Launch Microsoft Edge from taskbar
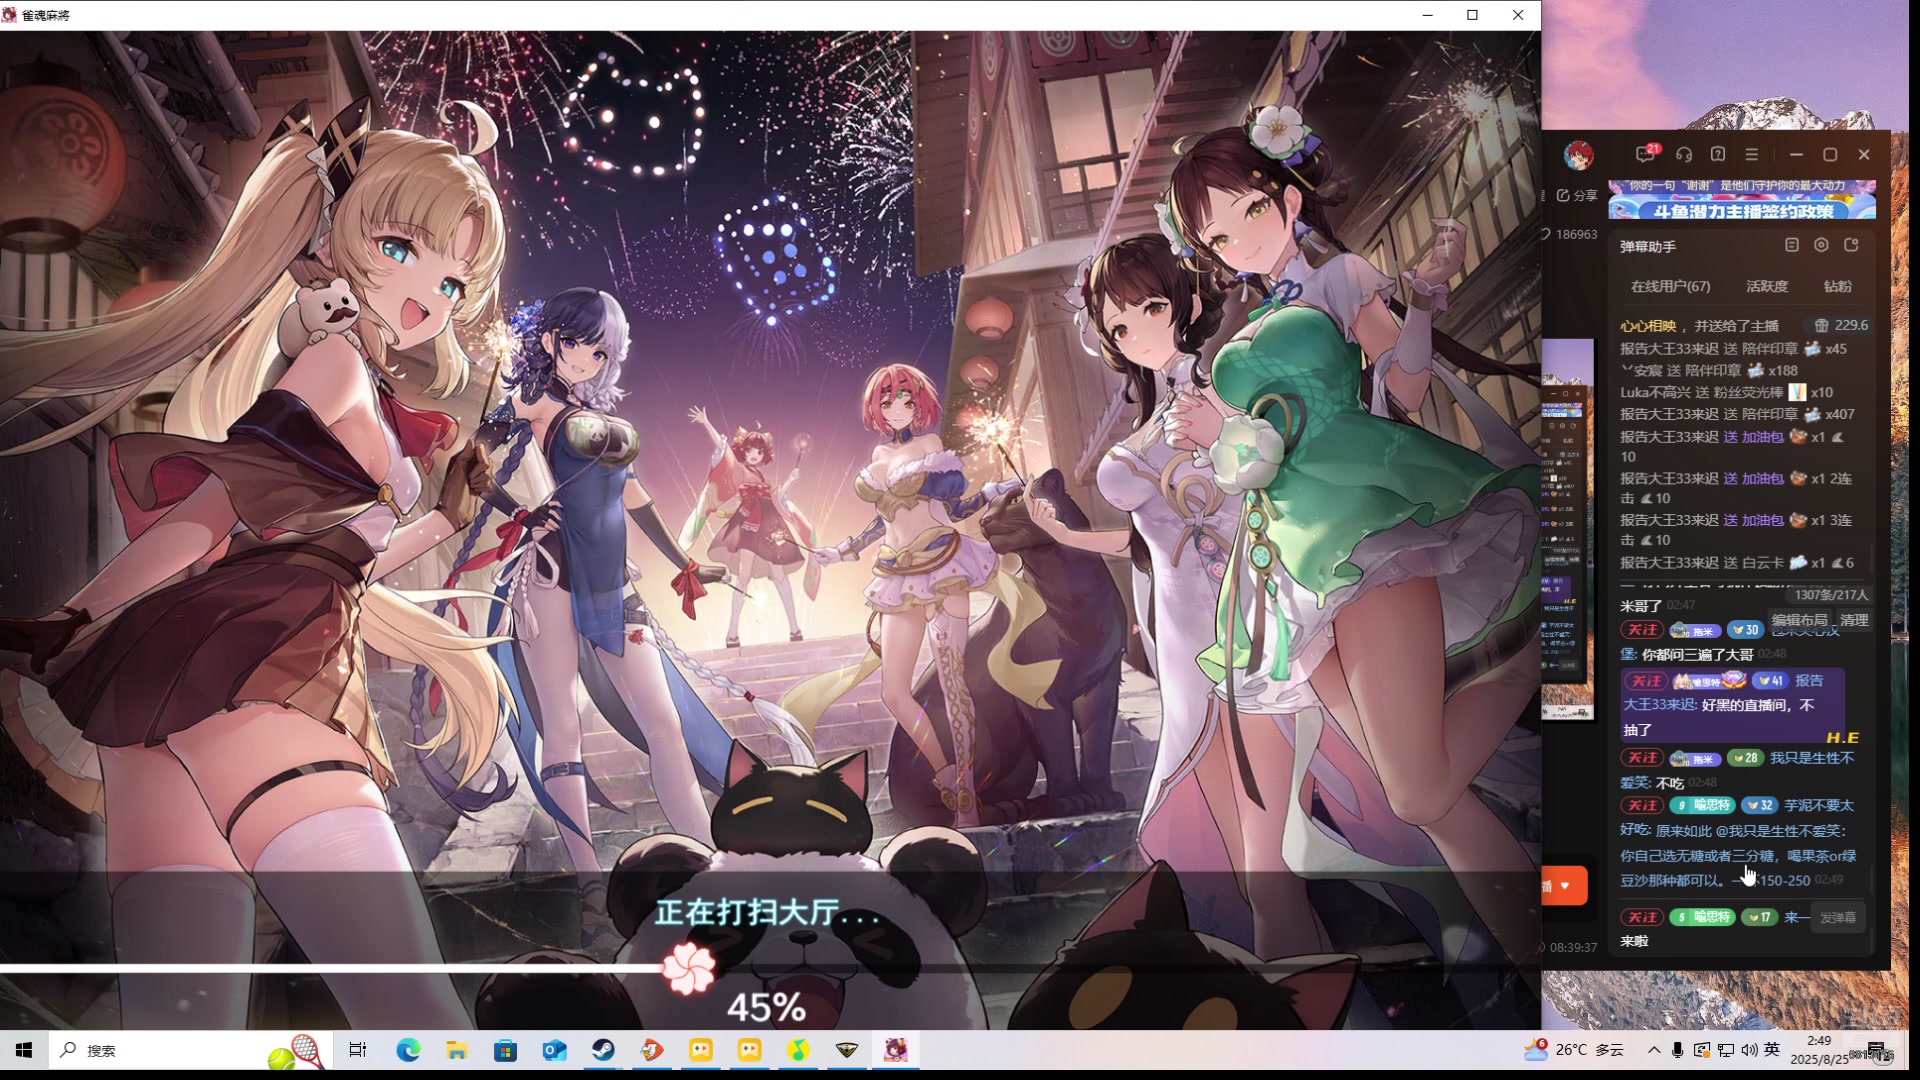Viewport: 1920px width, 1080px height. 407,1050
